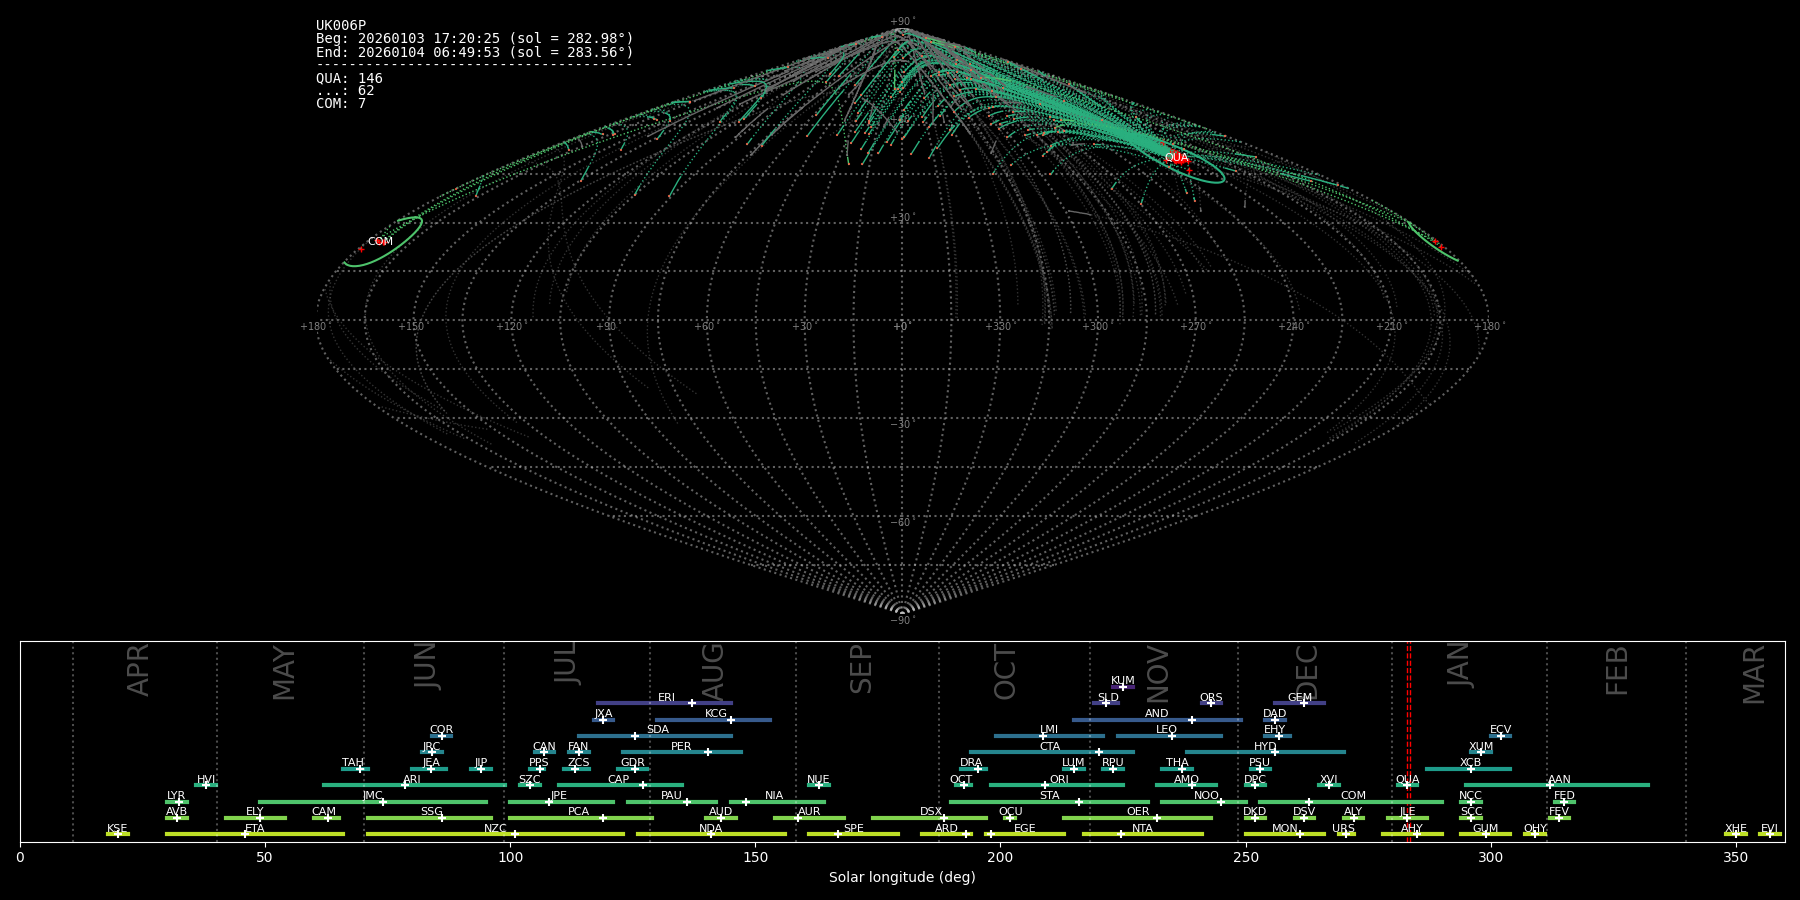Click the 'COM: 7' count entry

(x=341, y=104)
